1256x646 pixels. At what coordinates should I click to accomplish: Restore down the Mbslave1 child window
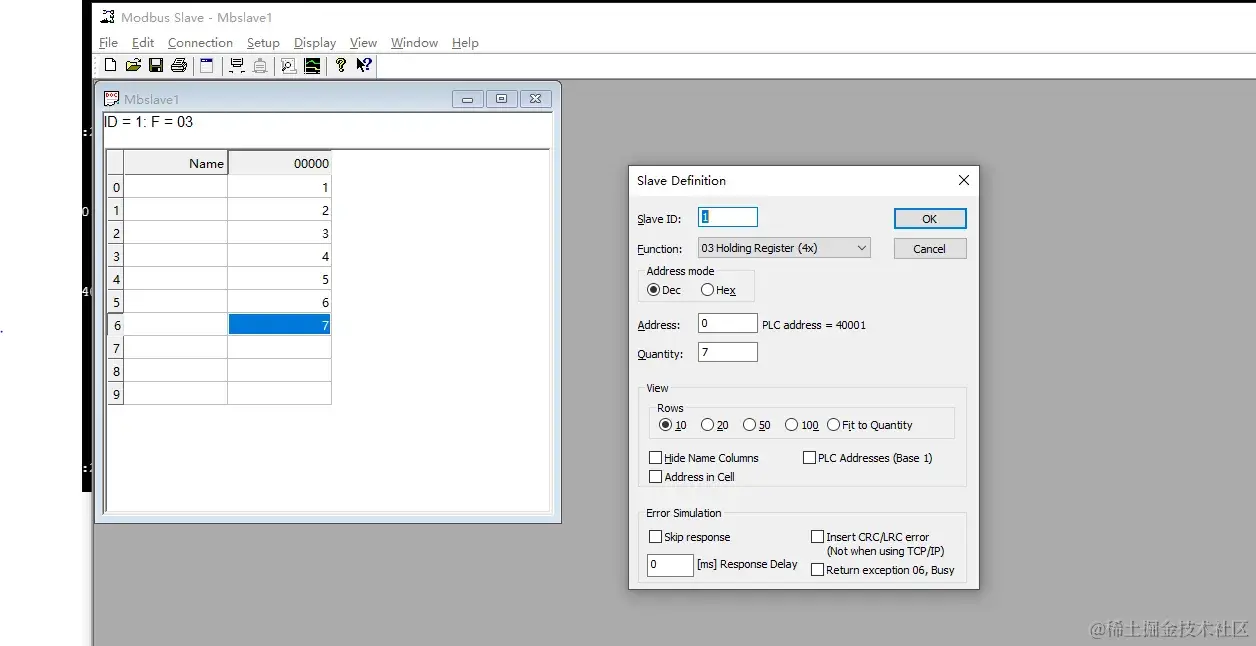coord(501,99)
